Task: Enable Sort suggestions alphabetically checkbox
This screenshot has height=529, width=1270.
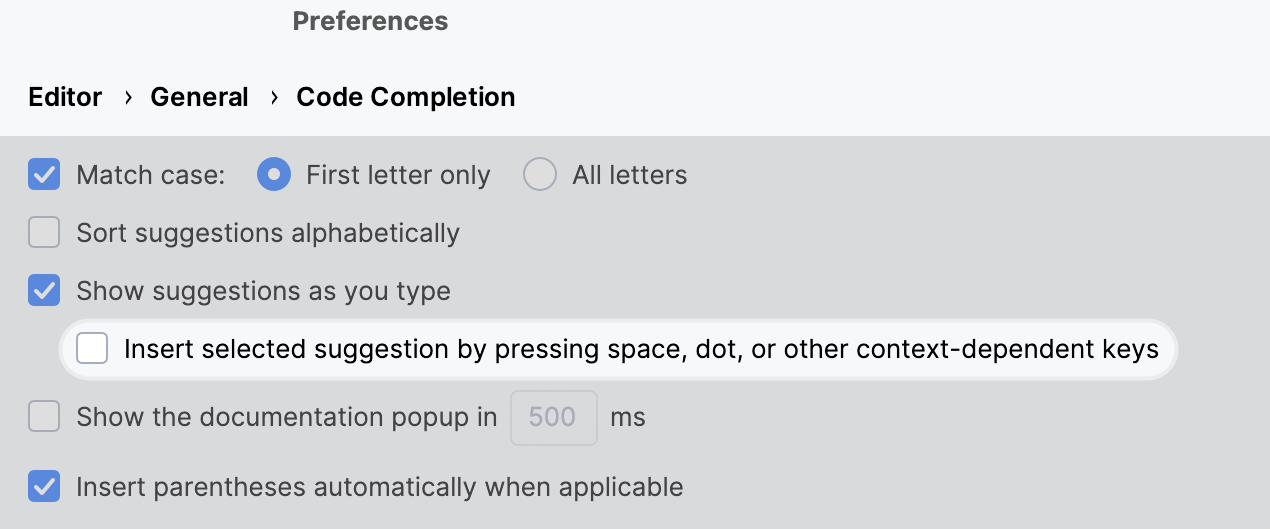Action: coord(44,233)
